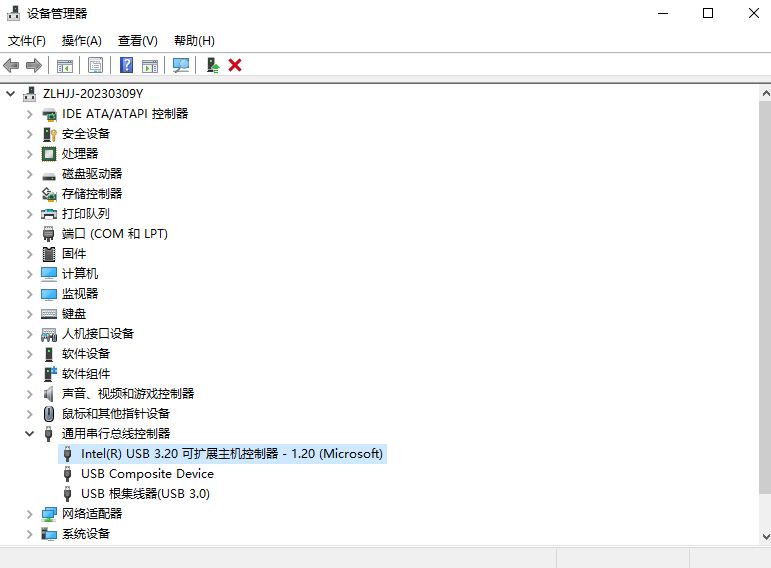Close the 设备管理器 window
The height and width of the screenshot is (568, 771).
[x=754, y=13]
